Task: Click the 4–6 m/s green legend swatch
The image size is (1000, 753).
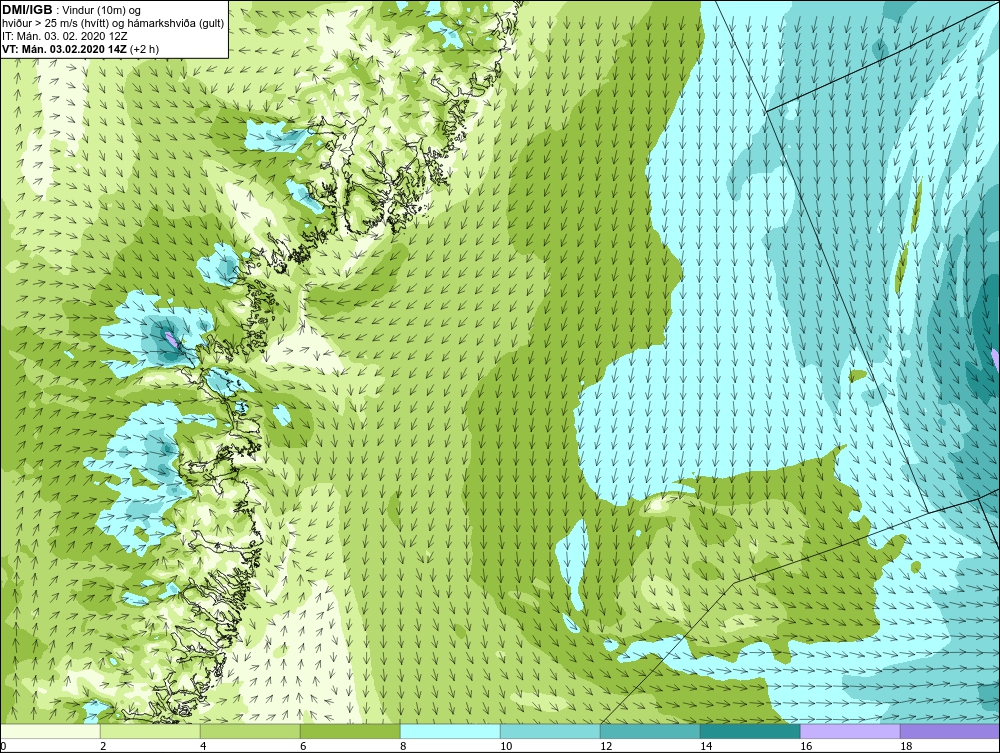Action: point(250,731)
